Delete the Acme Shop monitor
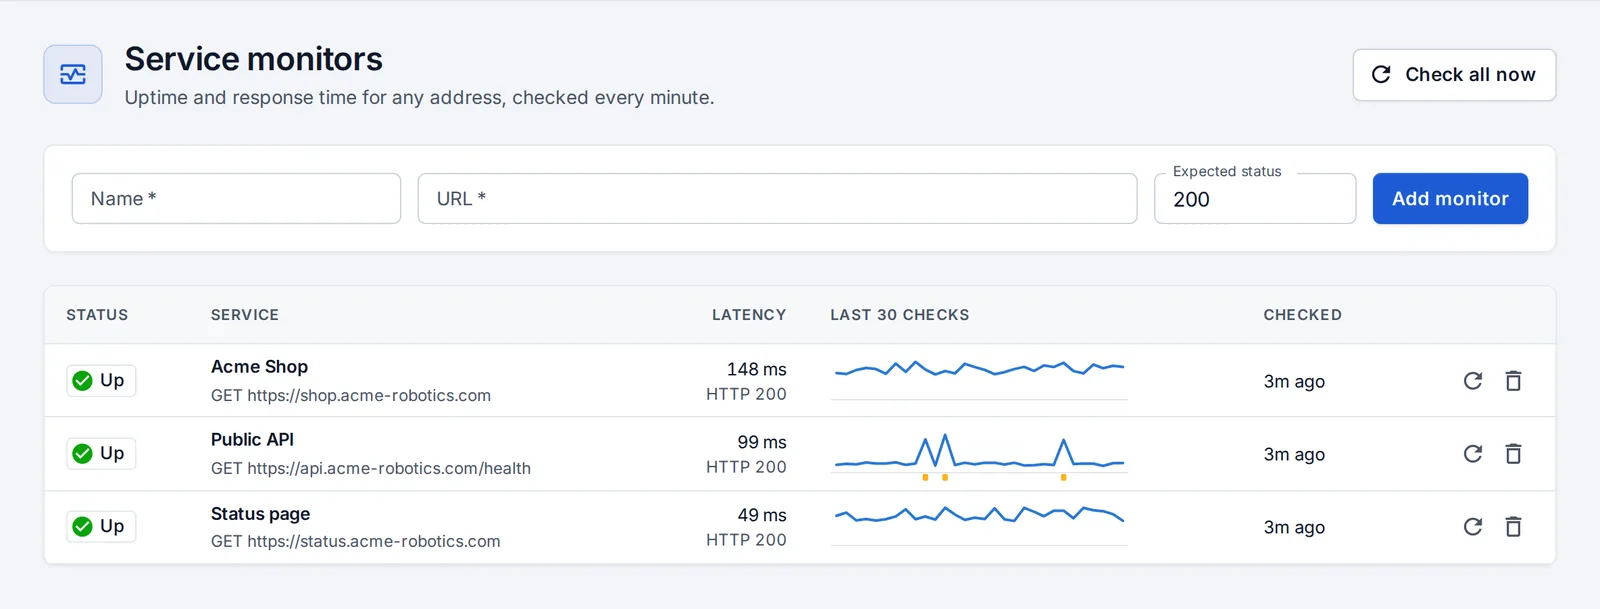1600x609 pixels. (1513, 381)
